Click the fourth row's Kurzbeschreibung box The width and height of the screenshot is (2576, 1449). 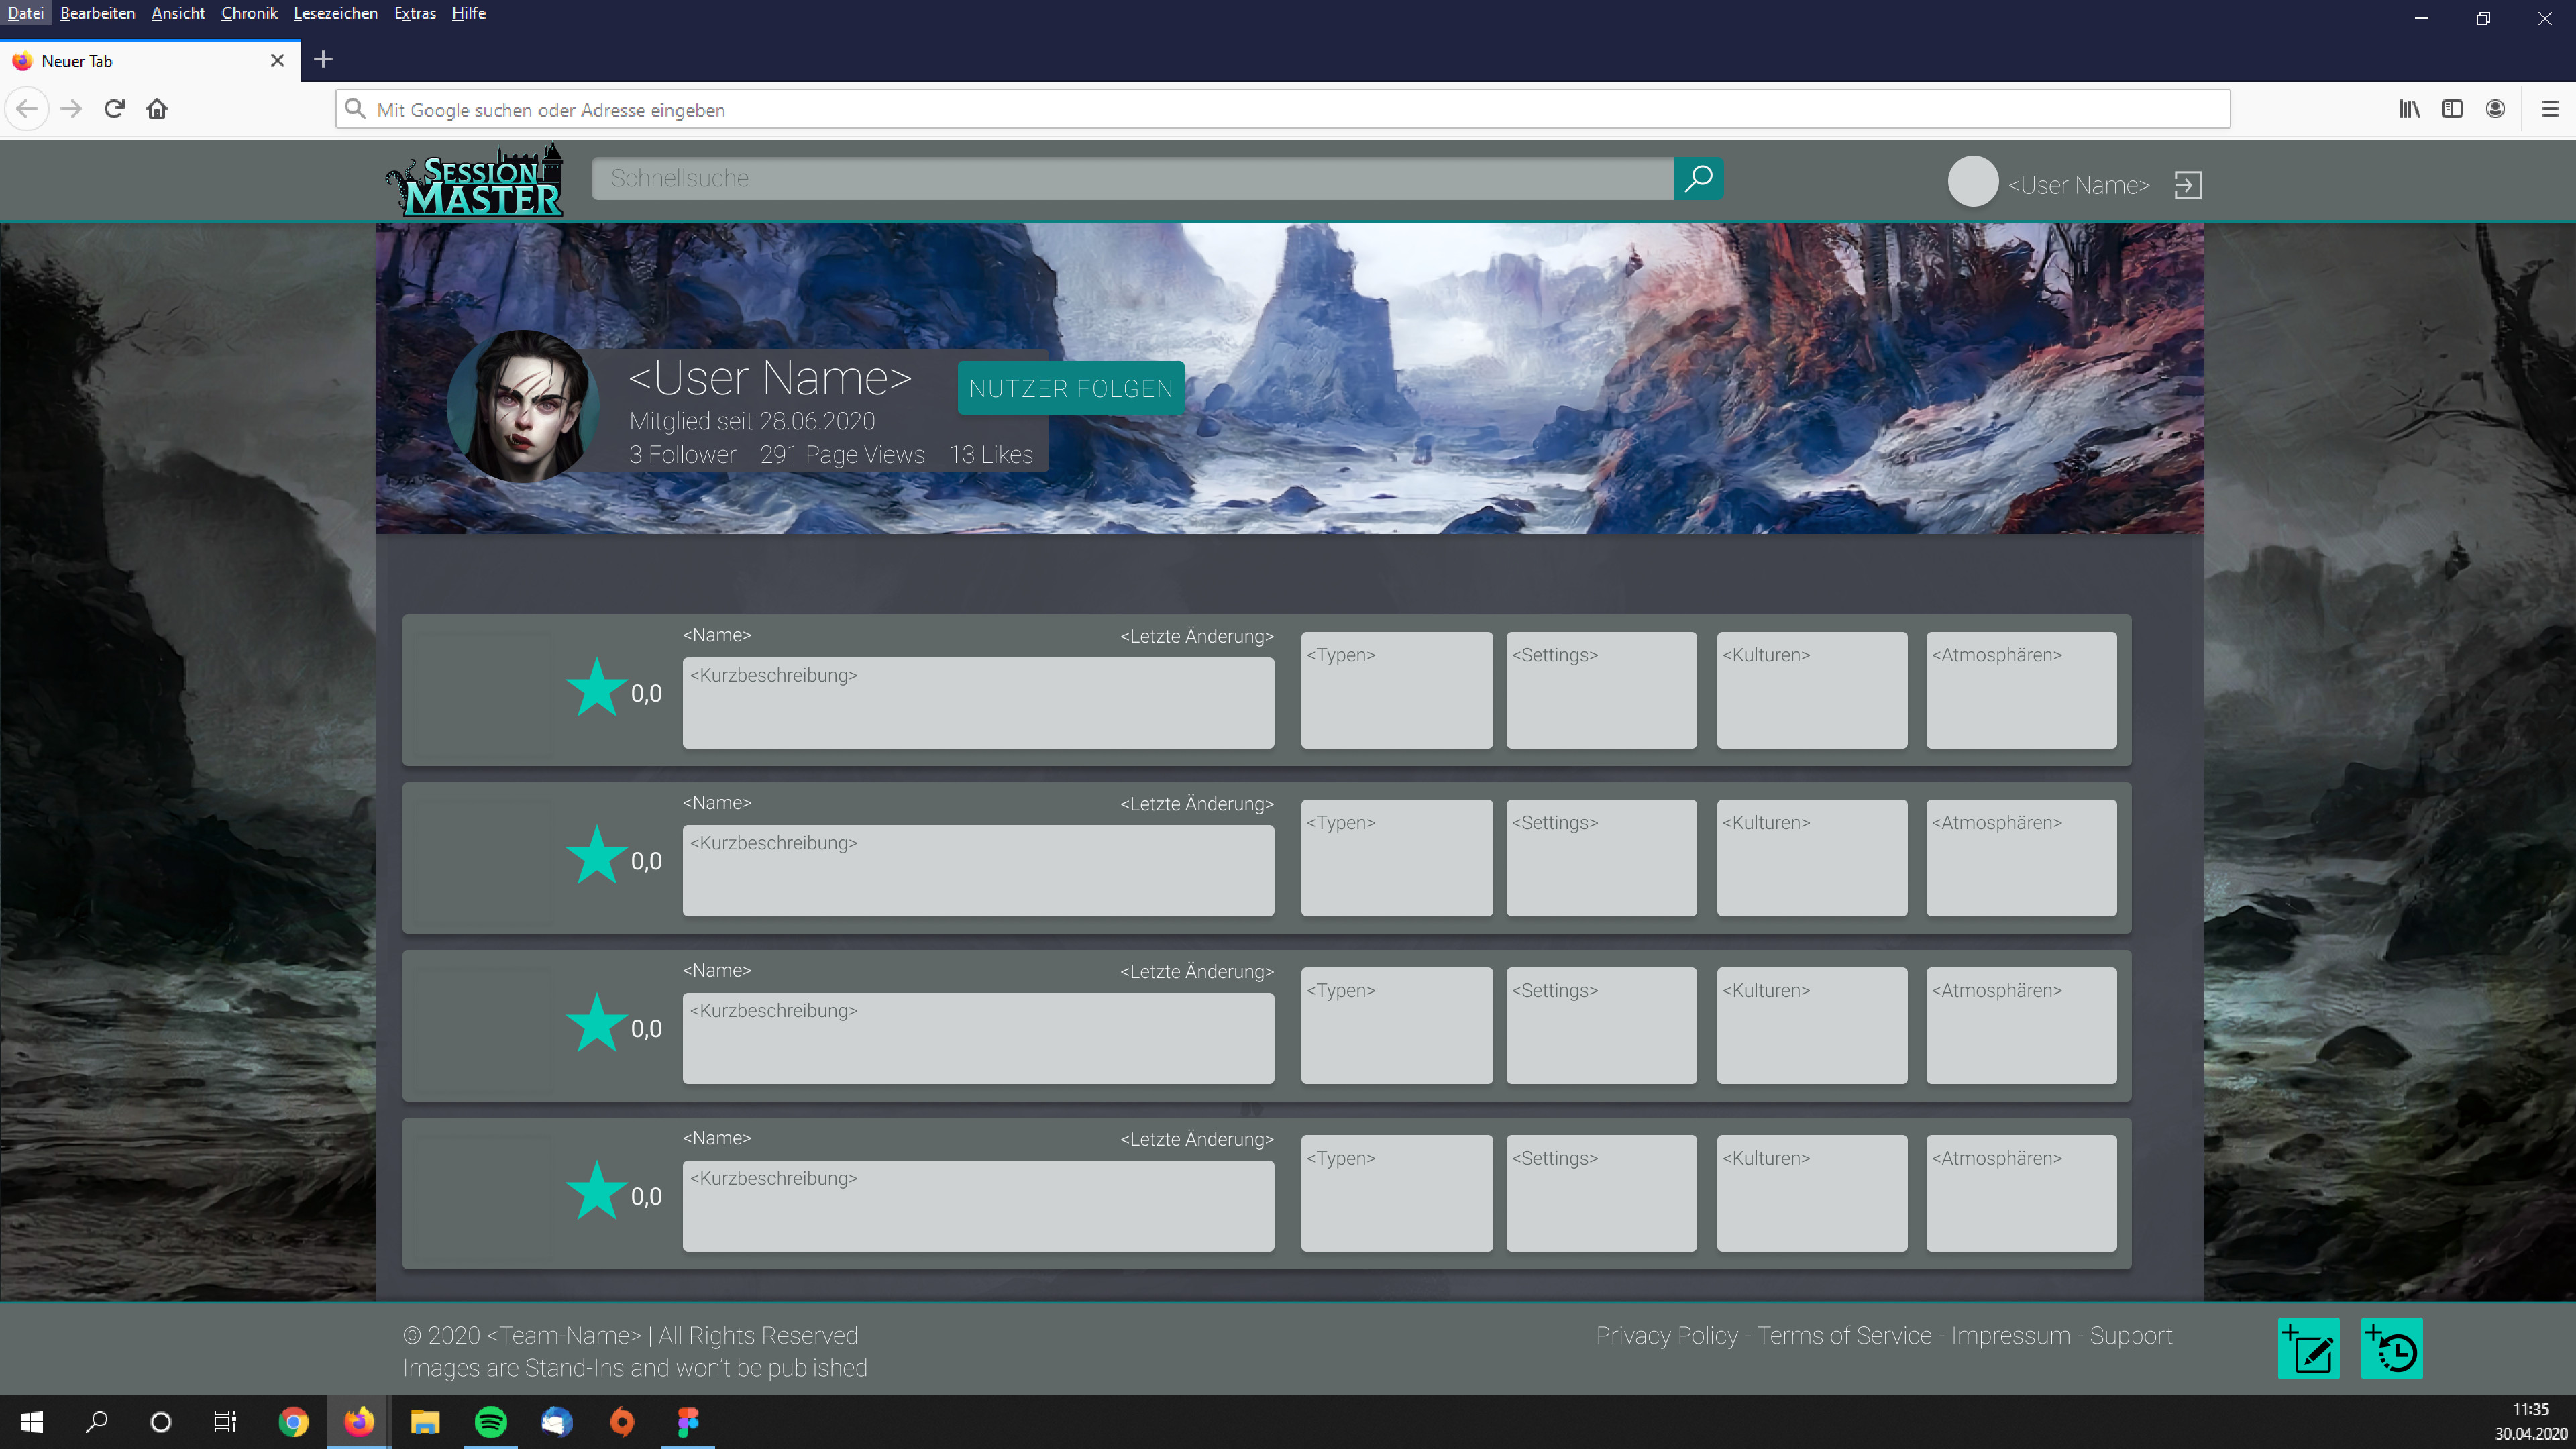tap(978, 1205)
